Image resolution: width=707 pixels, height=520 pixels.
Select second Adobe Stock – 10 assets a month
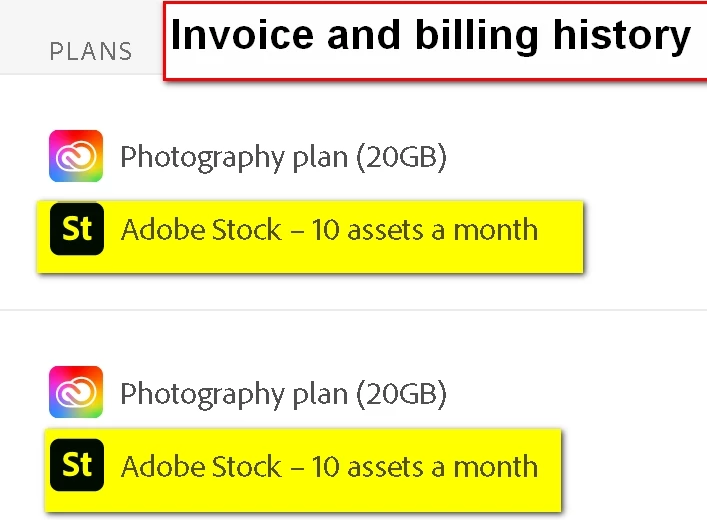(329, 467)
